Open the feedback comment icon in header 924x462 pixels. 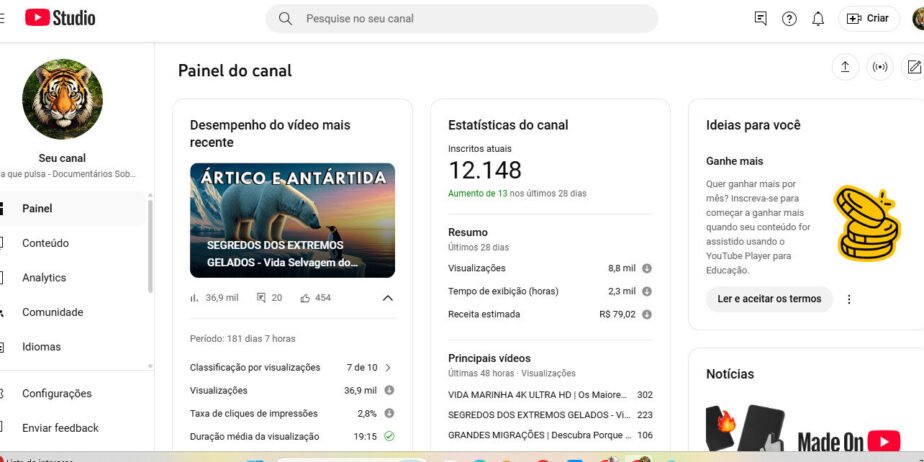tap(761, 19)
